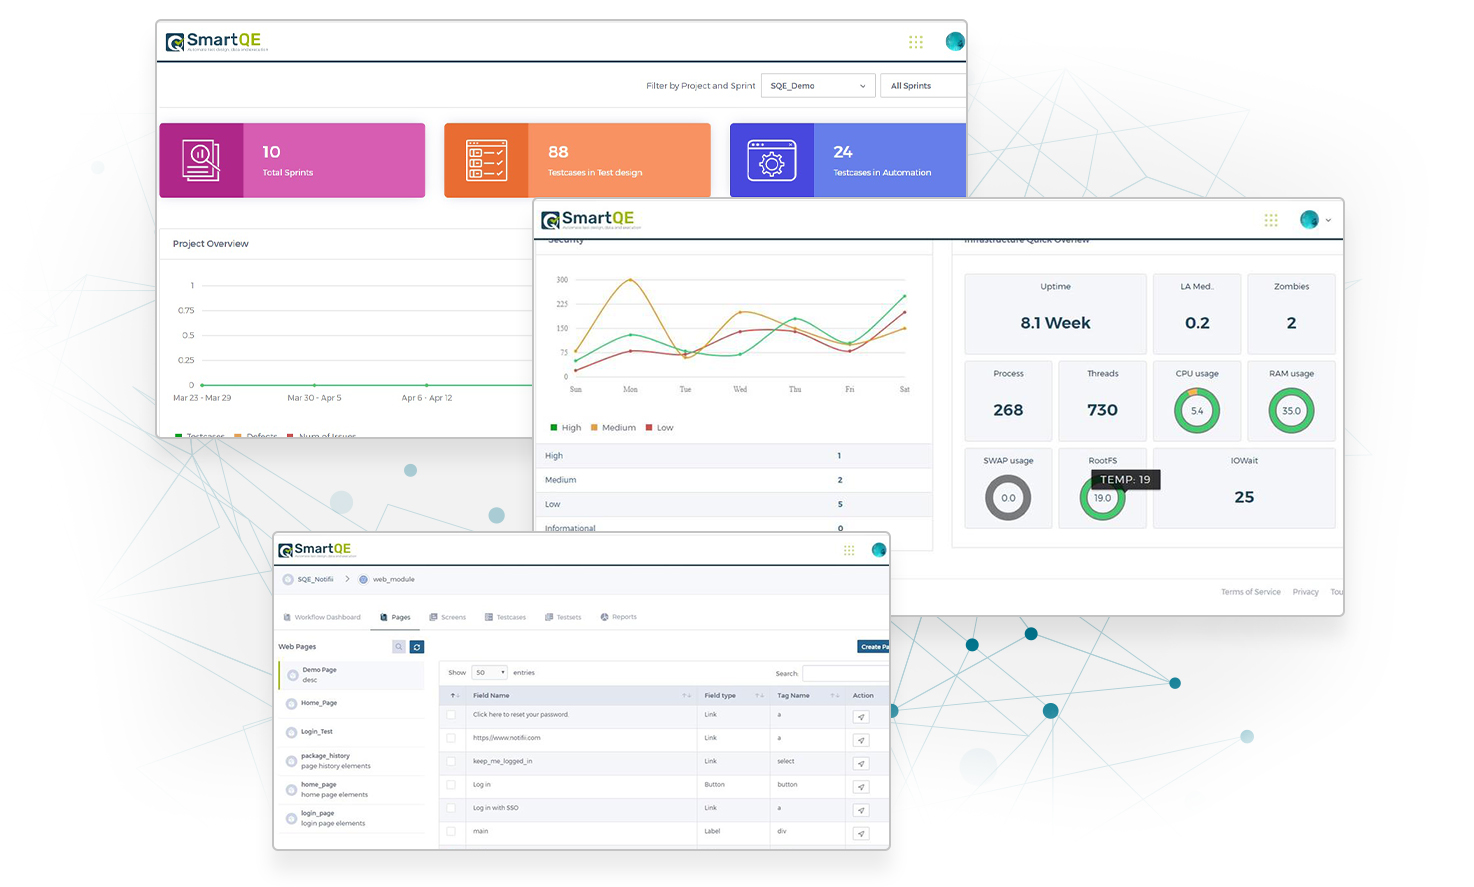The height and width of the screenshot is (887, 1474).
Task: Click profile avatar in sprint dashboard window
Action: 955,41
